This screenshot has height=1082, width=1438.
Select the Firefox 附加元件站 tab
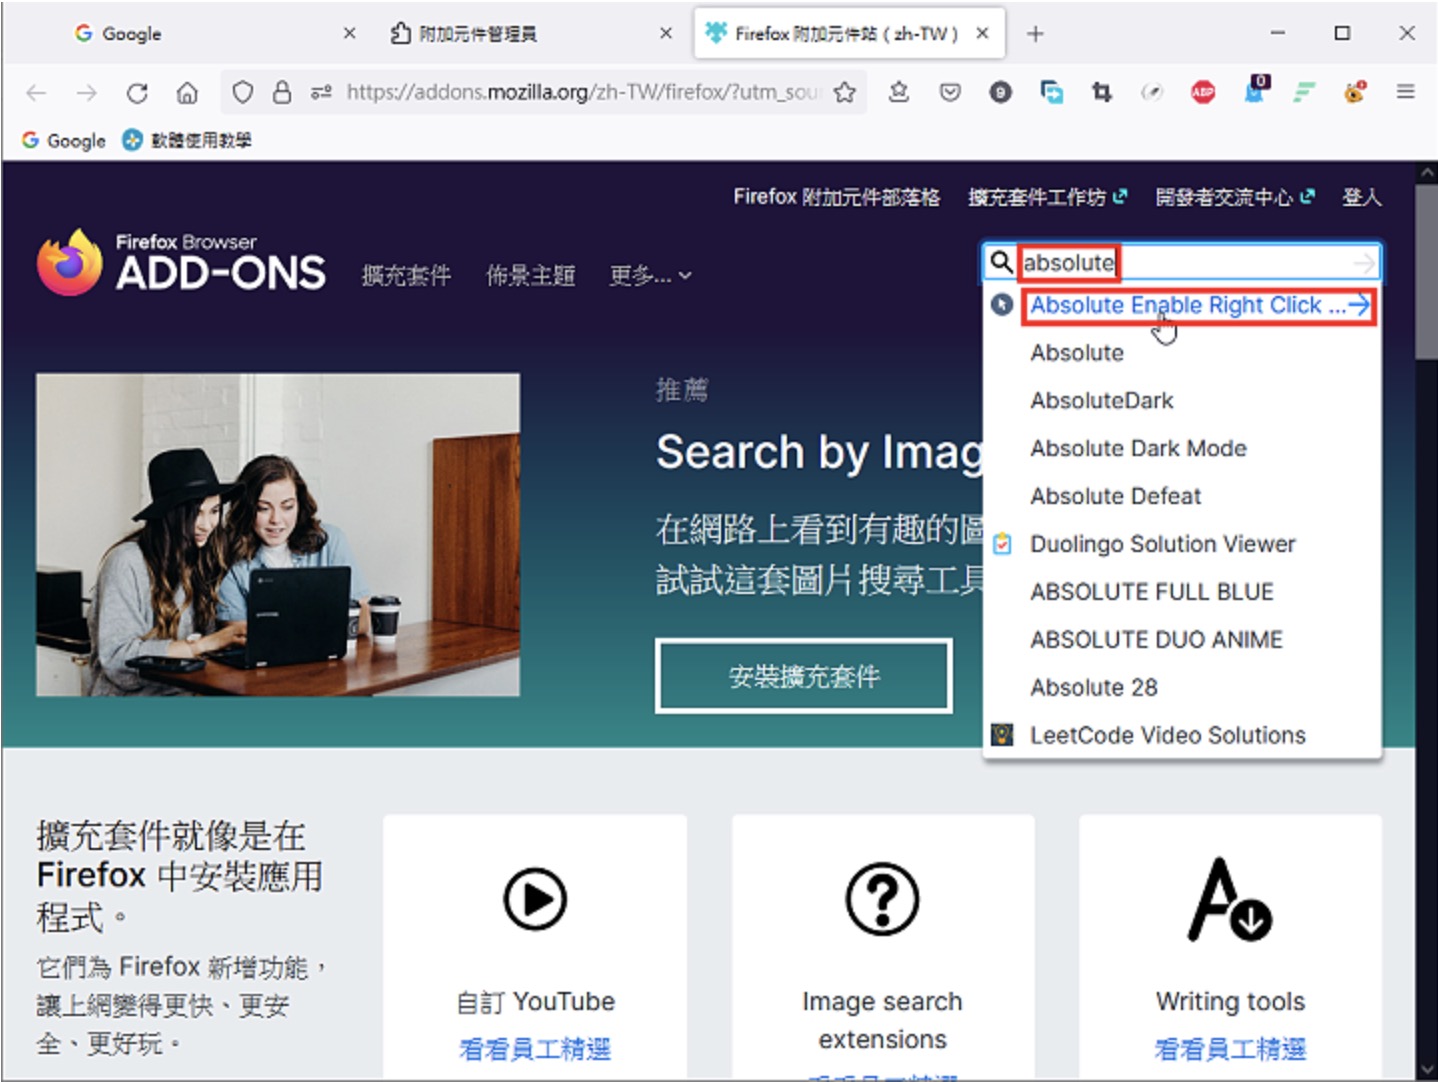click(848, 33)
